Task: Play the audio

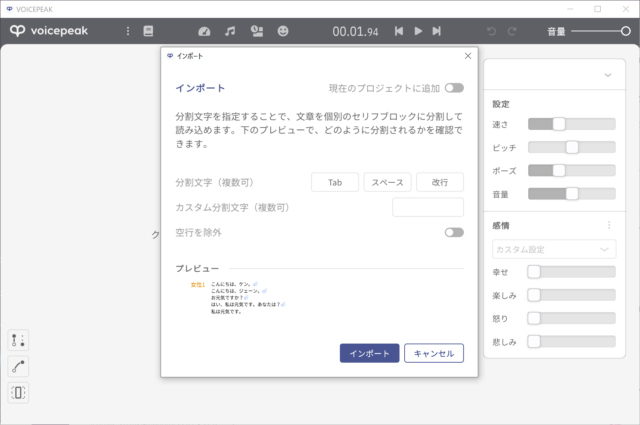Action: (x=418, y=31)
